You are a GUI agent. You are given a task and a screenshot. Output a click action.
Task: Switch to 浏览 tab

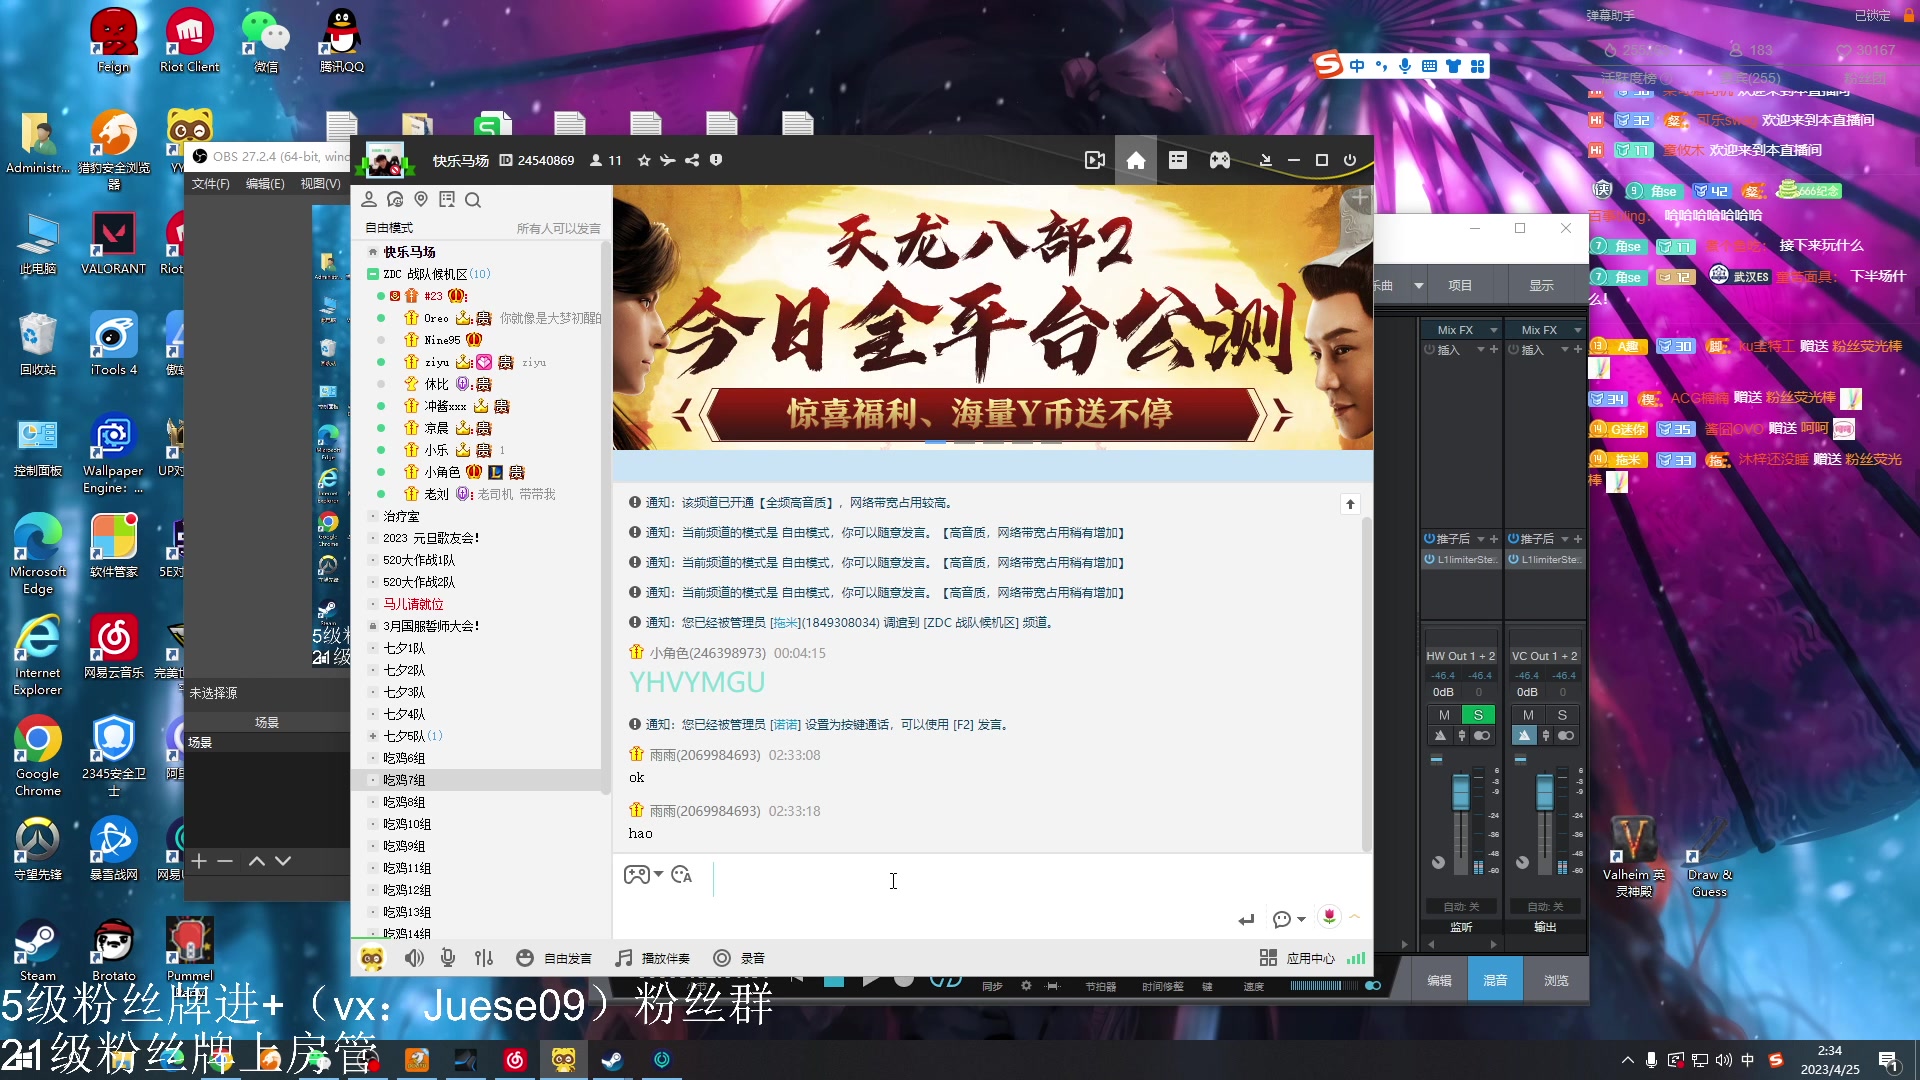pyautogui.click(x=1556, y=980)
